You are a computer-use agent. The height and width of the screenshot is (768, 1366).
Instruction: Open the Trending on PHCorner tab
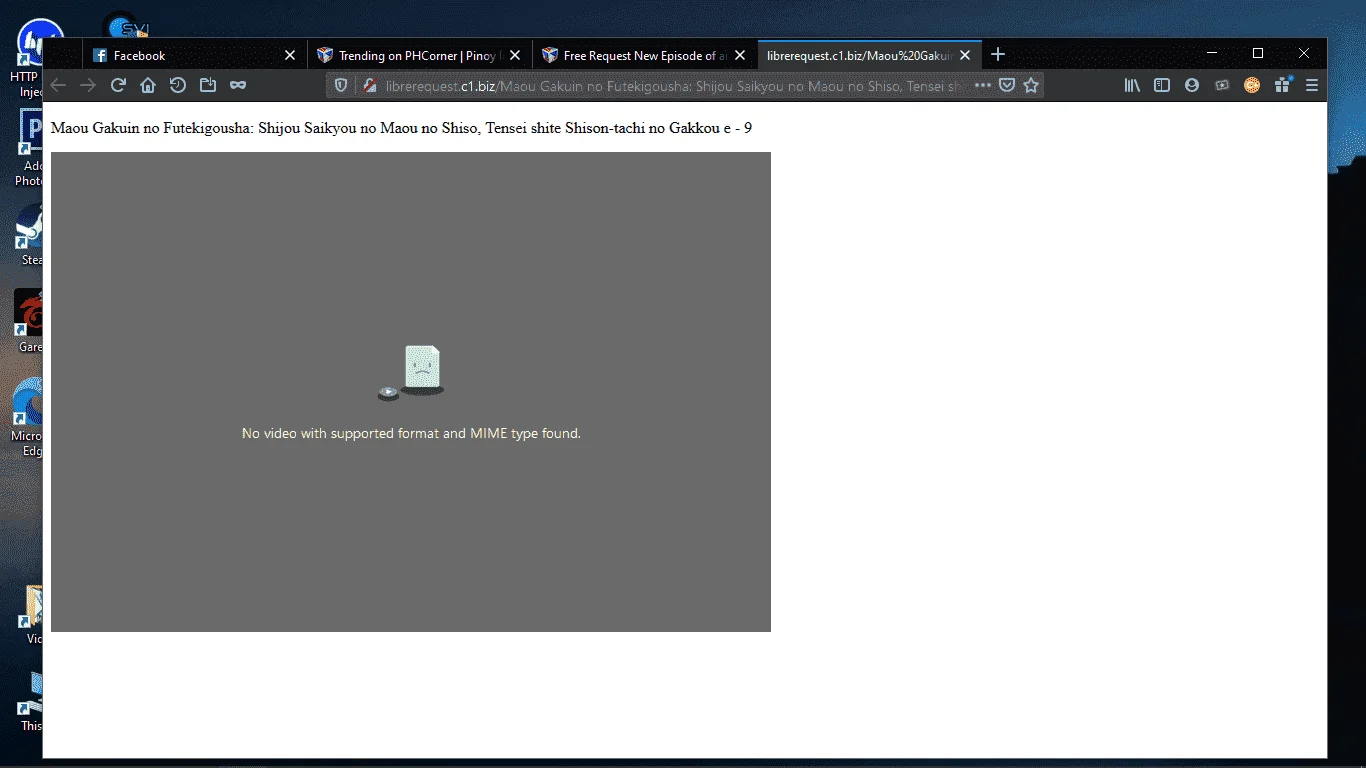(x=418, y=56)
